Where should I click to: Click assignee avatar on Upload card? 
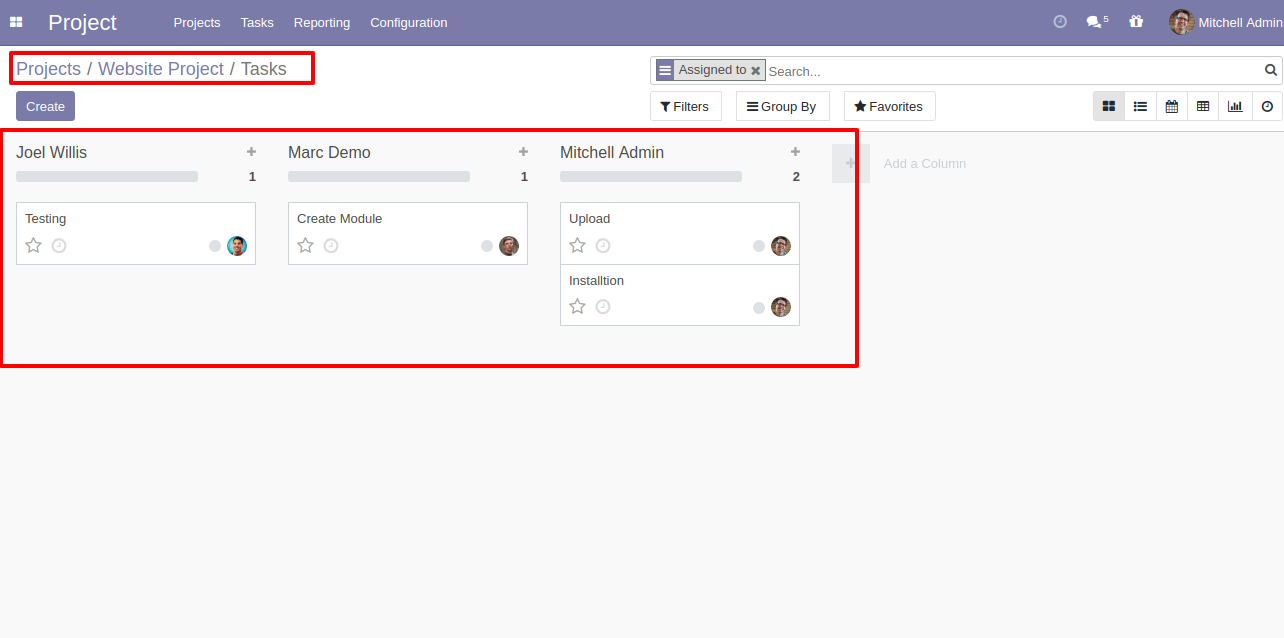(781, 246)
